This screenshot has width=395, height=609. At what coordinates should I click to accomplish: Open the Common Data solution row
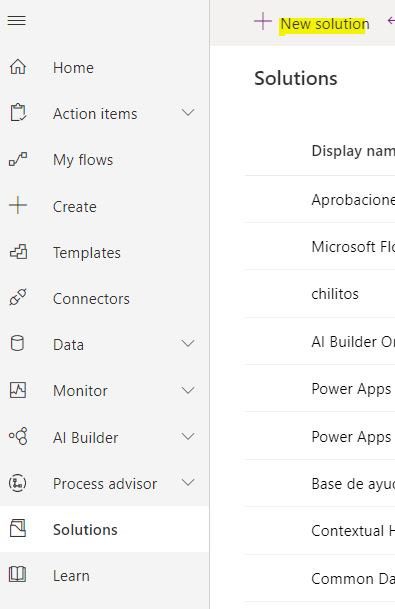(x=353, y=579)
